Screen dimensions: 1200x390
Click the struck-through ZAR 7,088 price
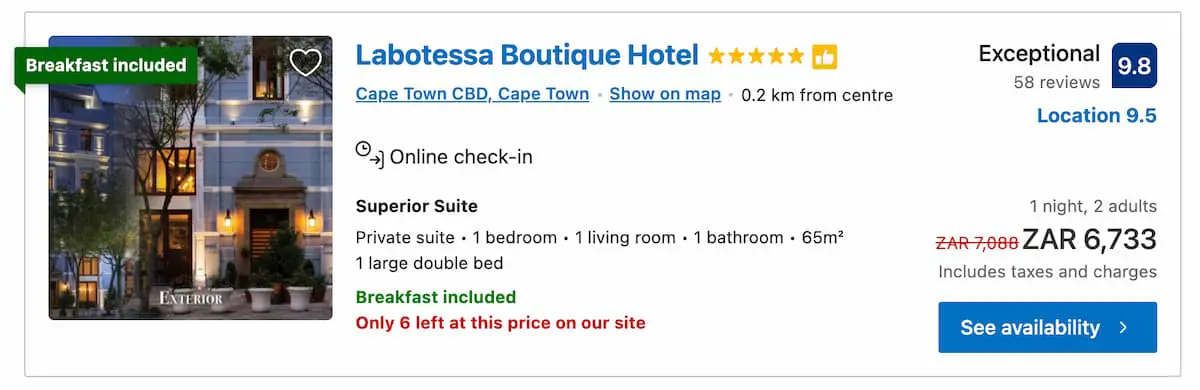(x=976, y=243)
